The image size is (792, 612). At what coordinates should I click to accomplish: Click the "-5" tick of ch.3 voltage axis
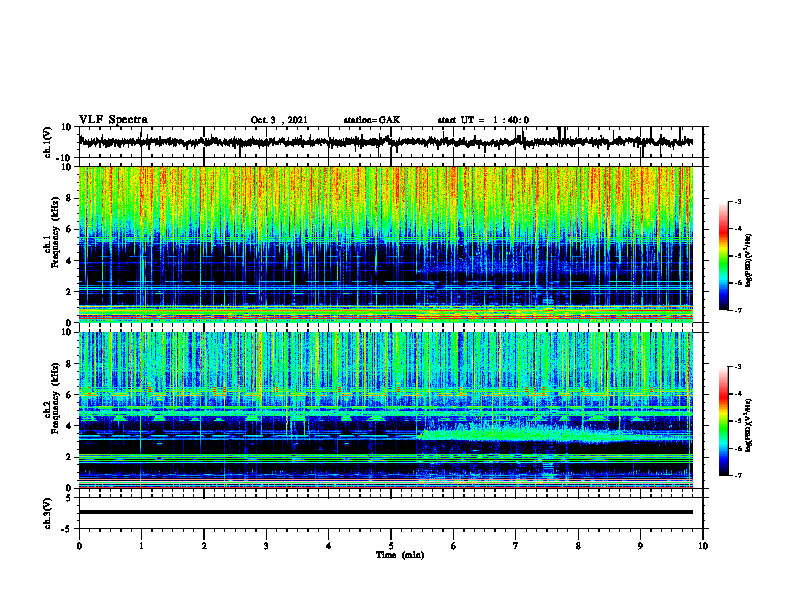68,529
